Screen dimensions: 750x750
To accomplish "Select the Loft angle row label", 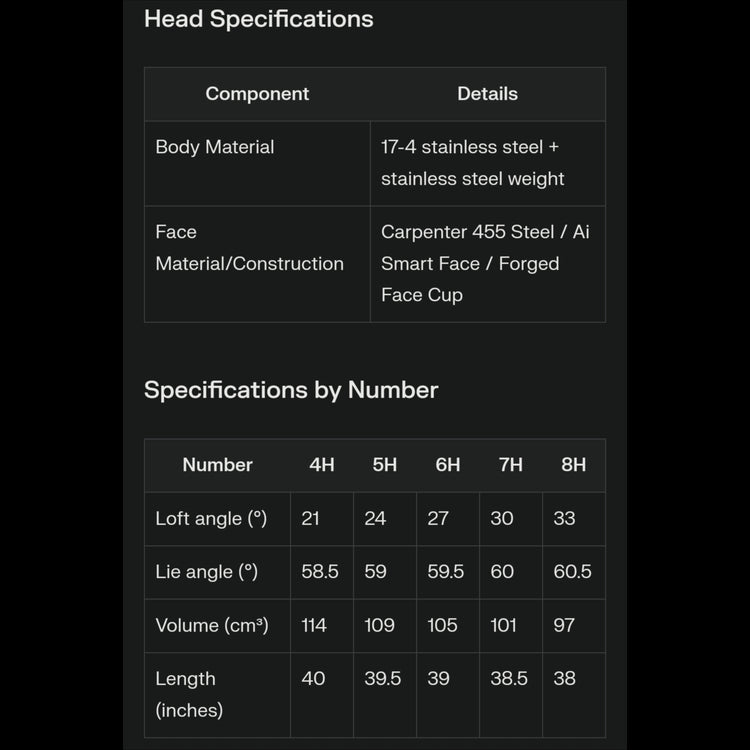I will (211, 519).
